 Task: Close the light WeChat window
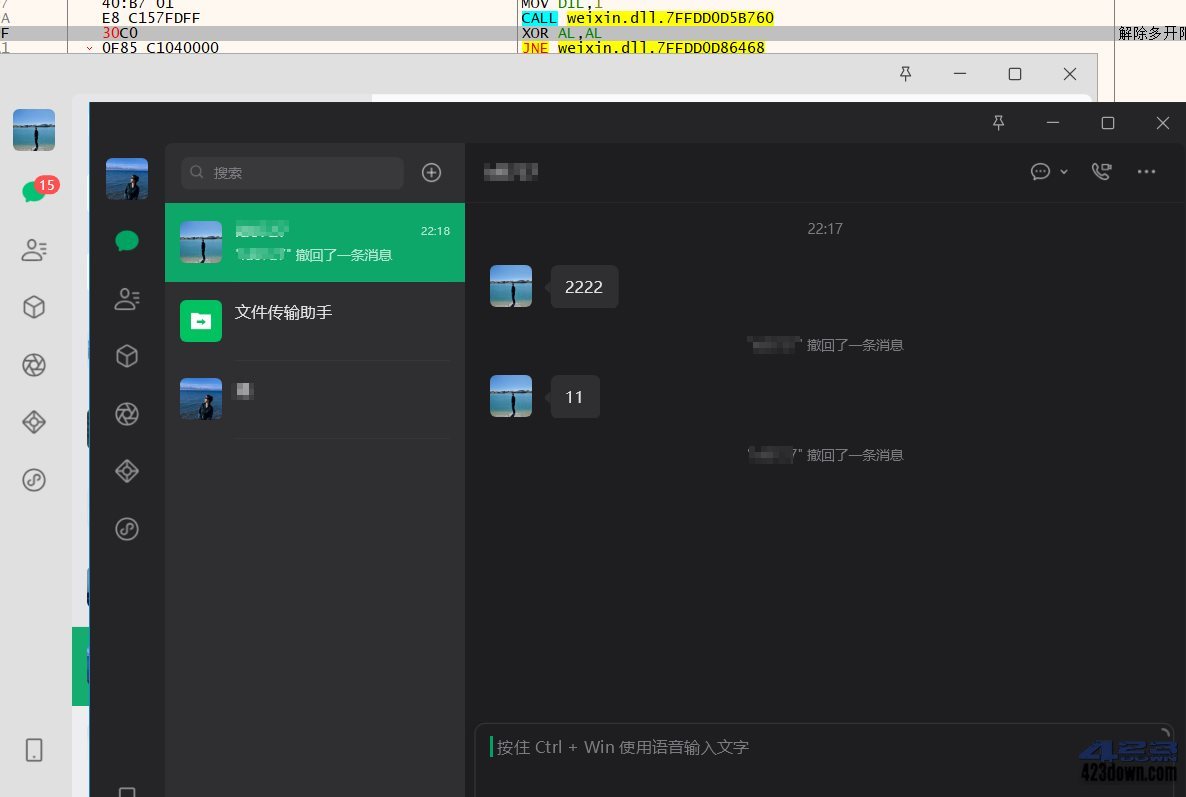[x=1070, y=73]
